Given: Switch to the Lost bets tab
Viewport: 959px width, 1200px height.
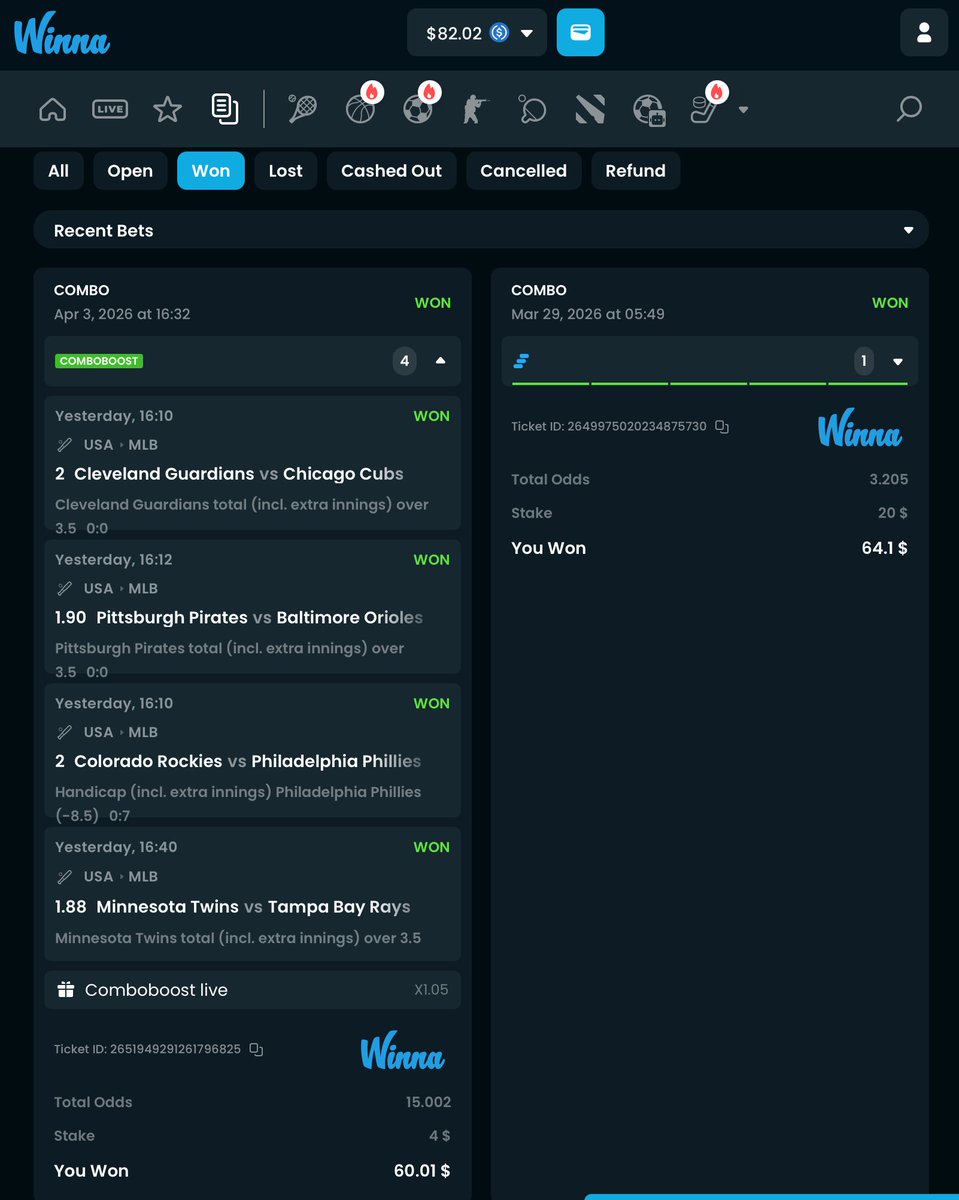Looking at the screenshot, I should click(285, 171).
